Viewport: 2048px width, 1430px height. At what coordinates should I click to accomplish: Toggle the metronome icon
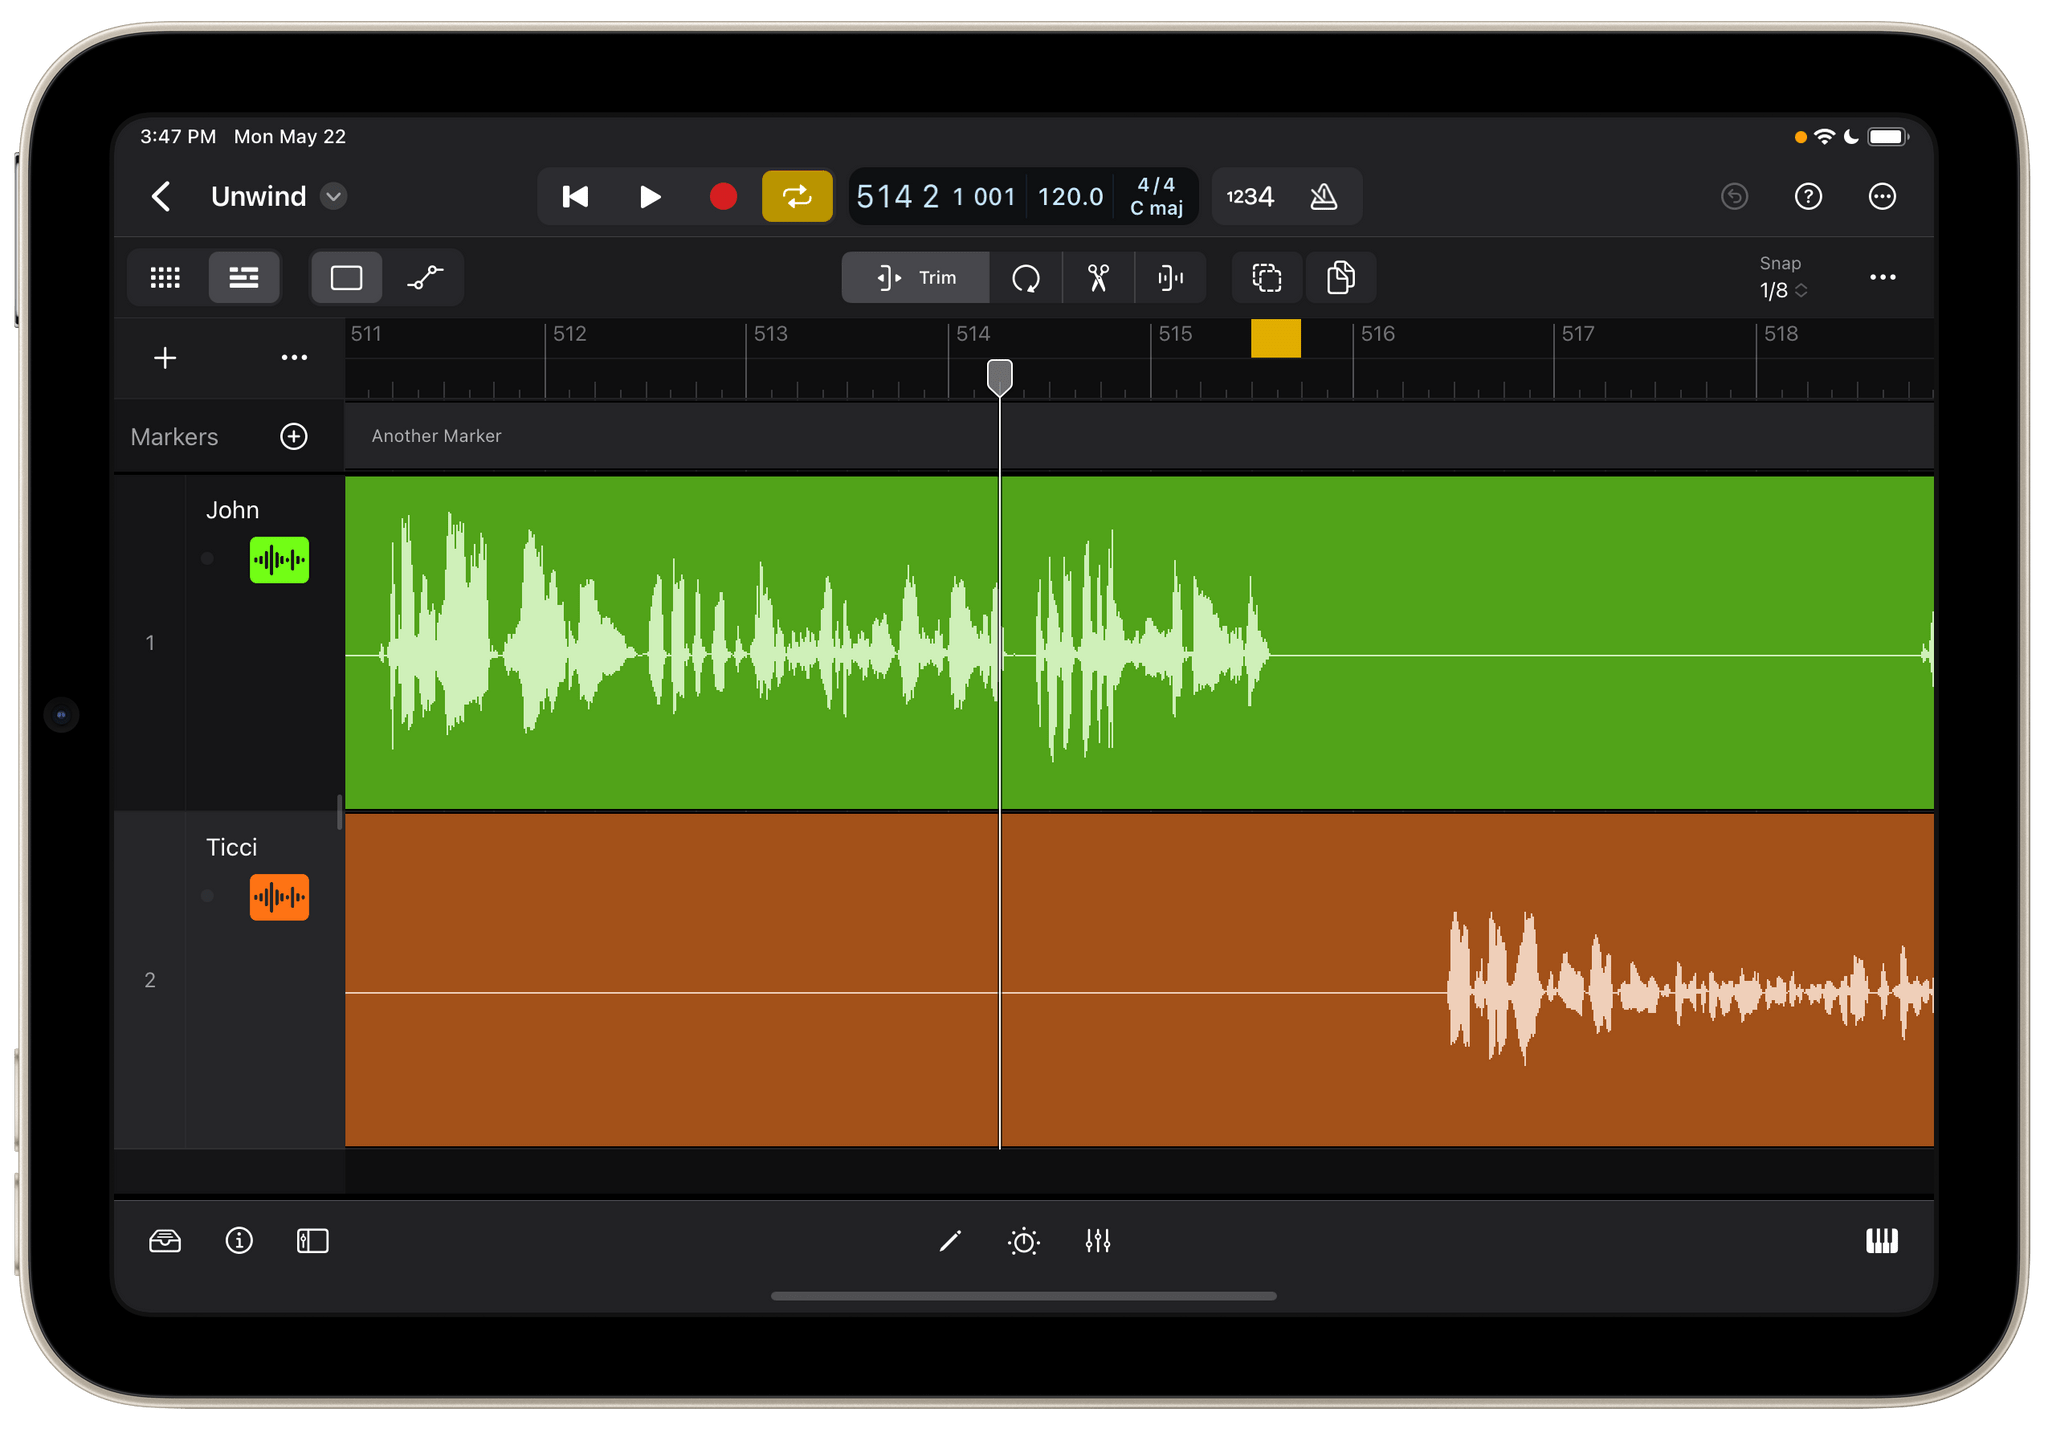(1323, 197)
